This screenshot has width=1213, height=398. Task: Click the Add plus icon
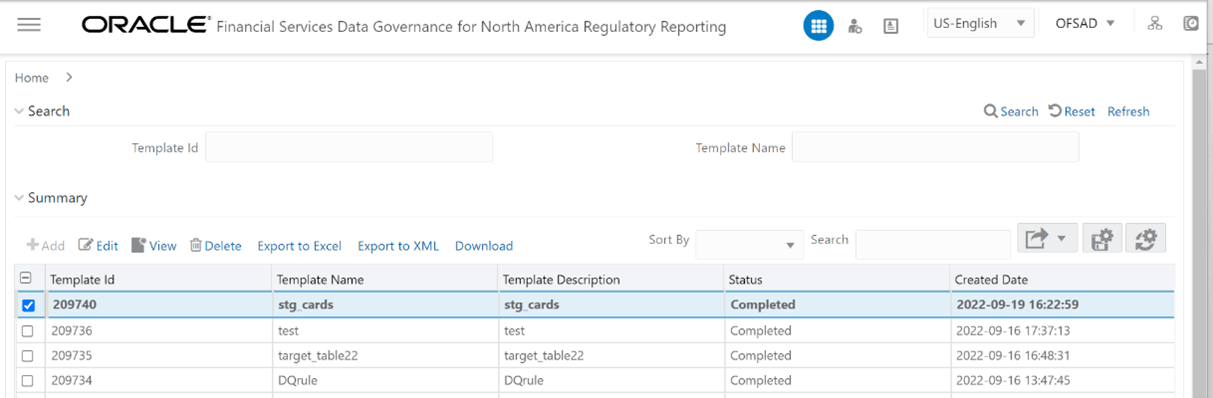(x=32, y=245)
